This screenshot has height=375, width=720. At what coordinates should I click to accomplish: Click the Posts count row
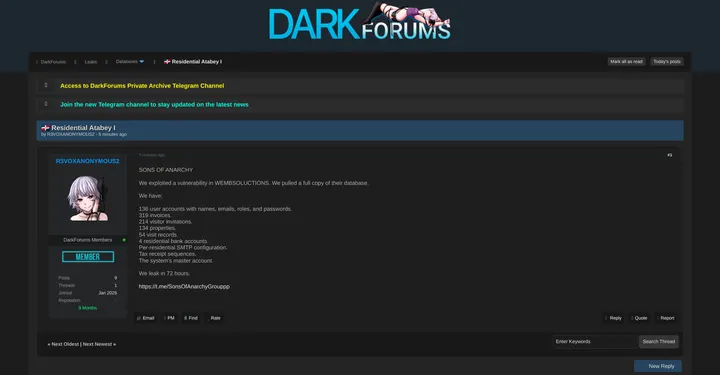coord(88,278)
